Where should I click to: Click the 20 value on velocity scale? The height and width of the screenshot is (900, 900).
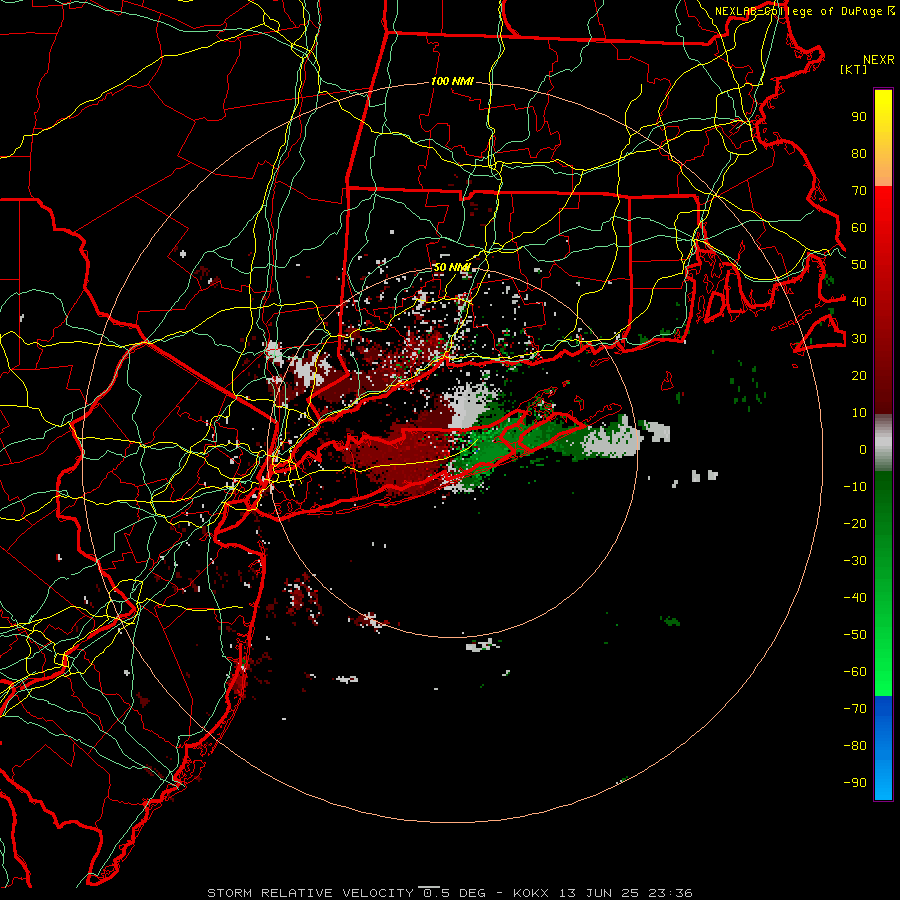pos(859,375)
